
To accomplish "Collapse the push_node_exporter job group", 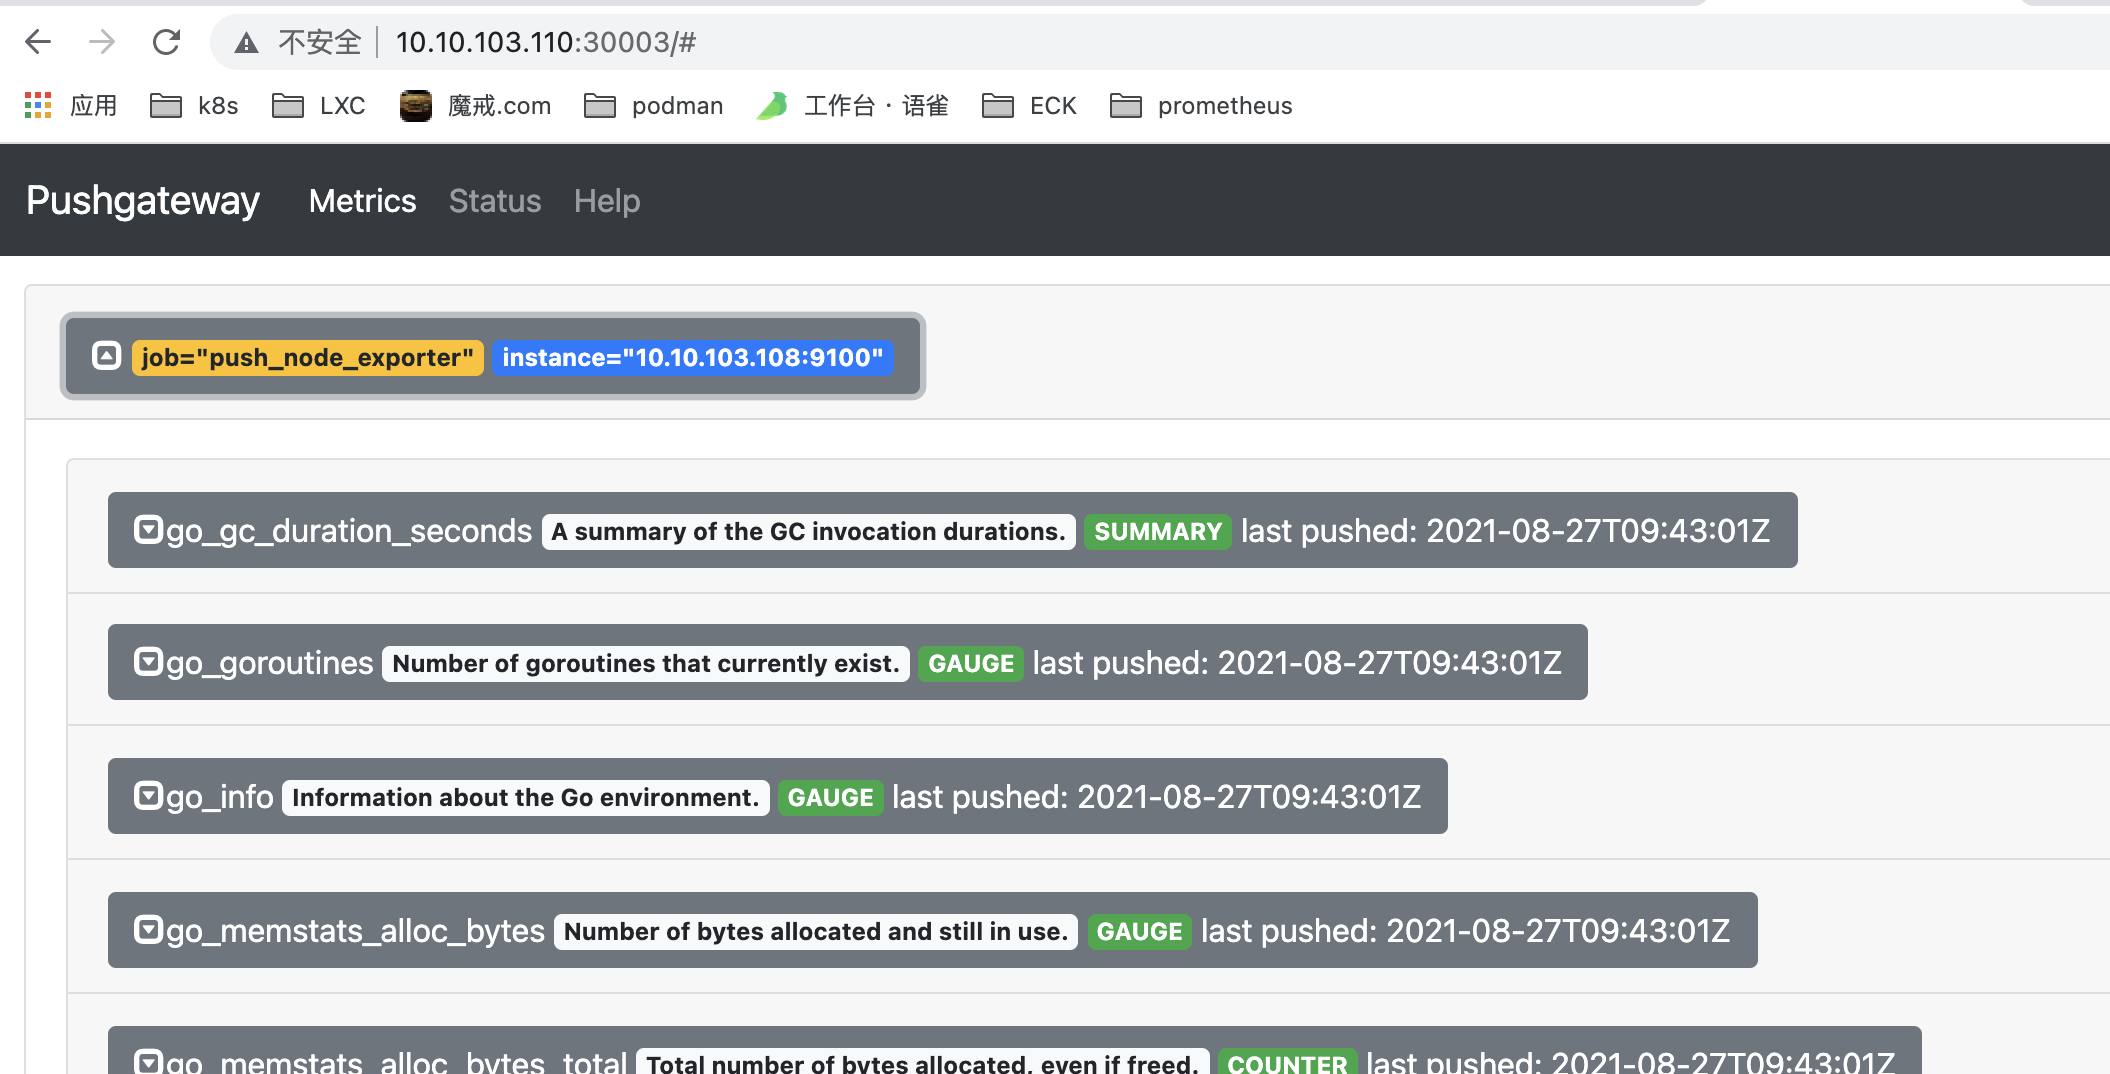I will coord(106,356).
